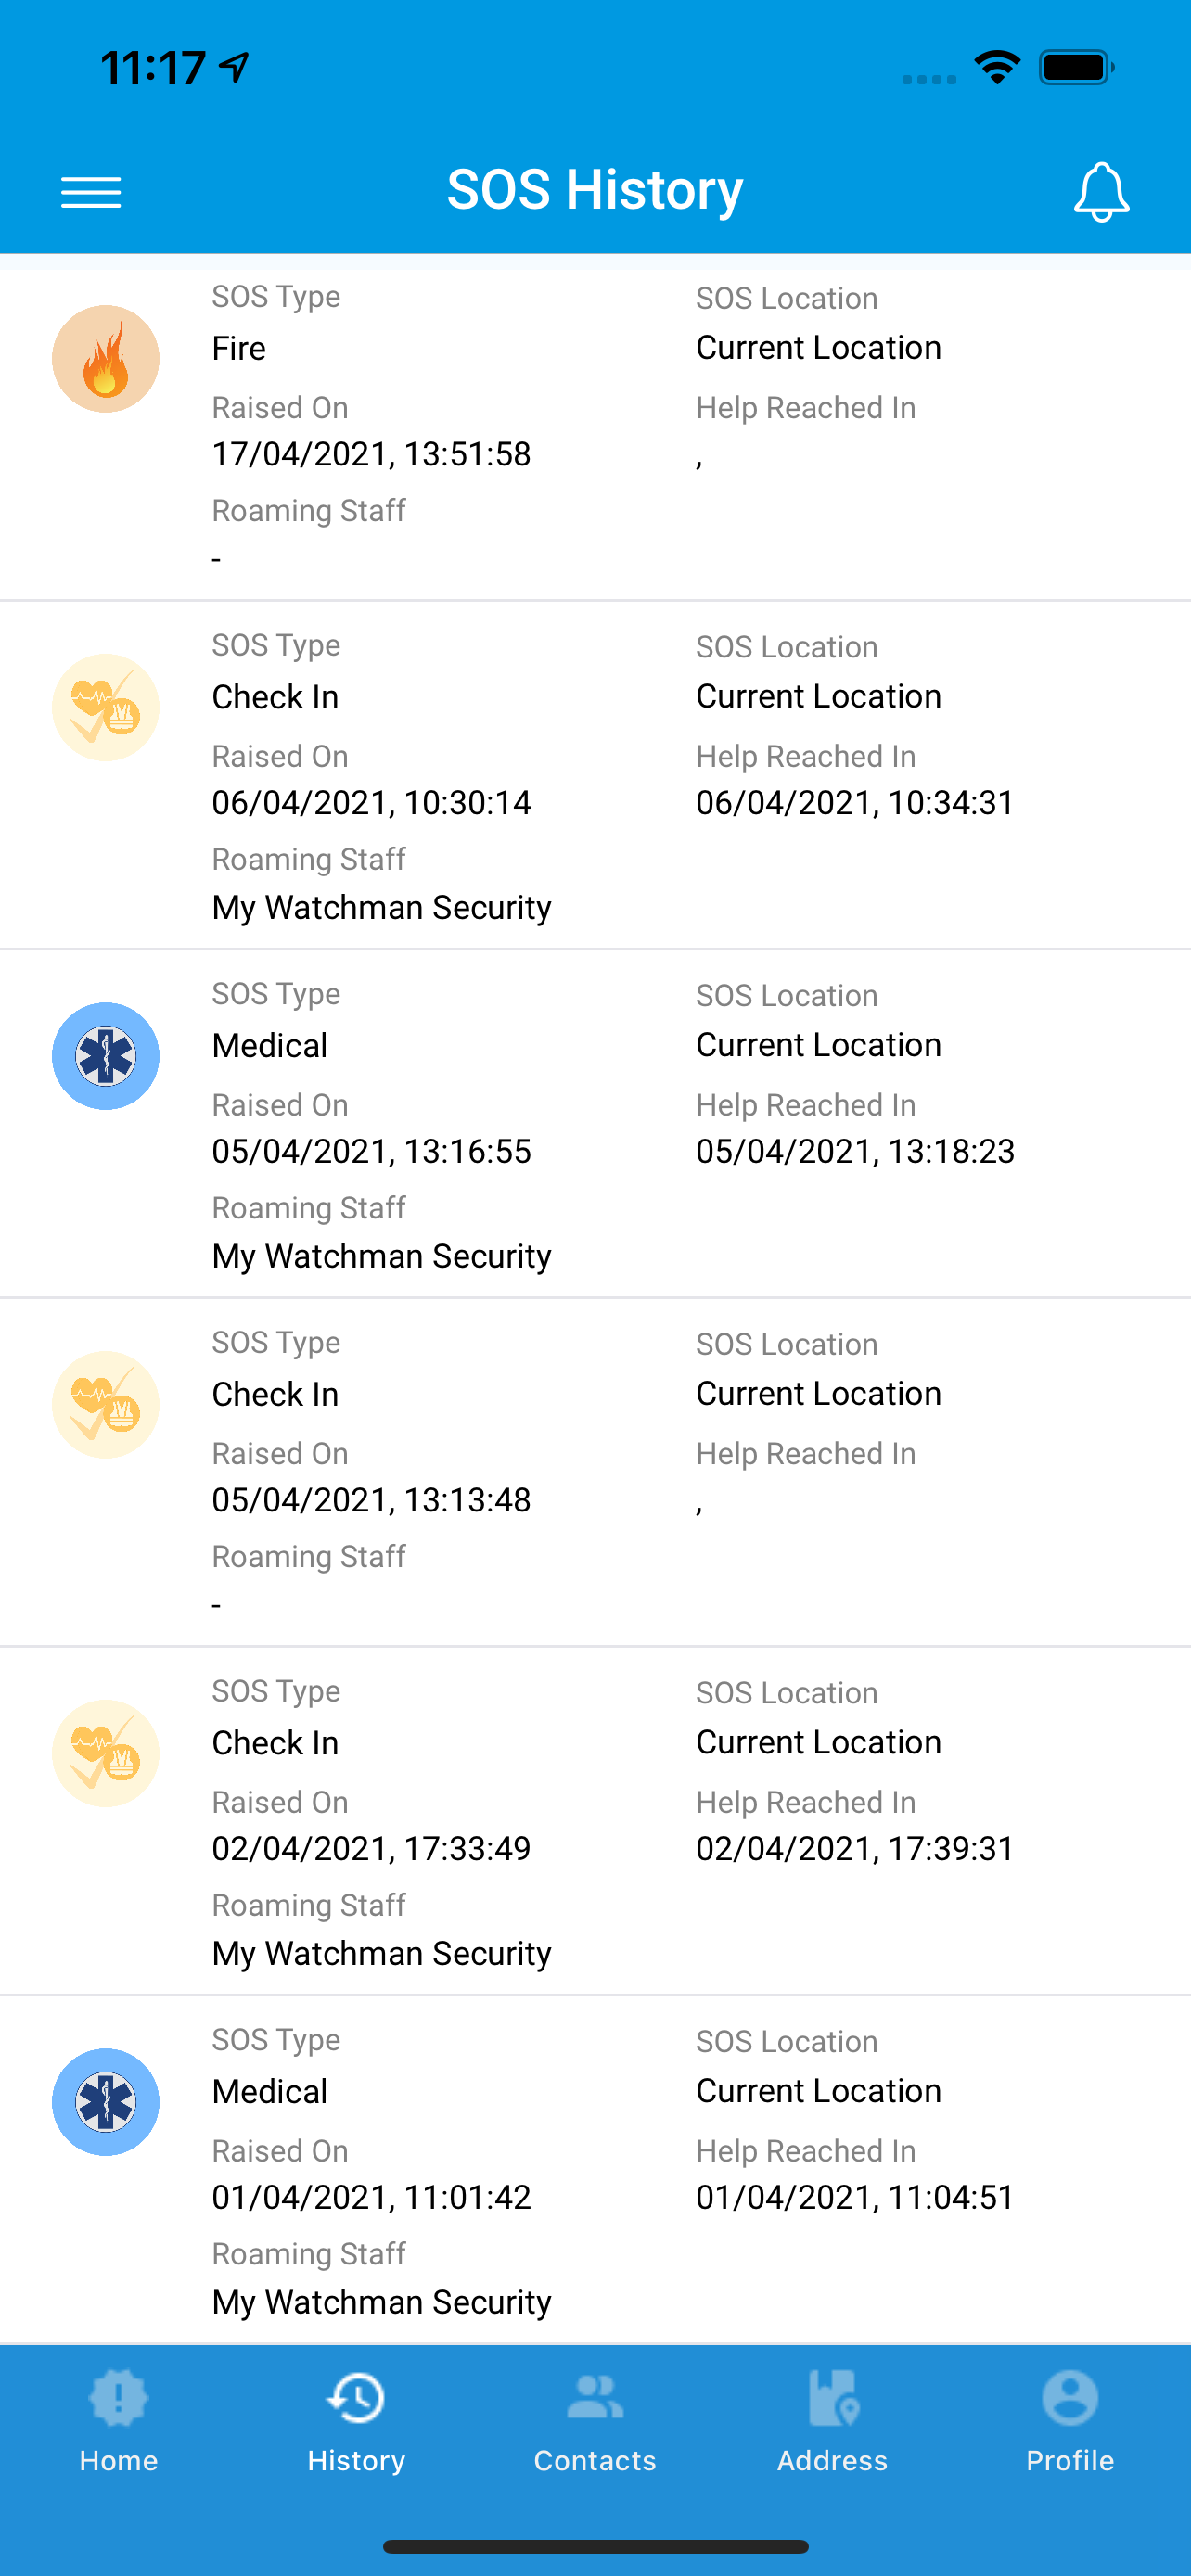
Task: Open the Contacts tab
Action: pos(595,2421)
